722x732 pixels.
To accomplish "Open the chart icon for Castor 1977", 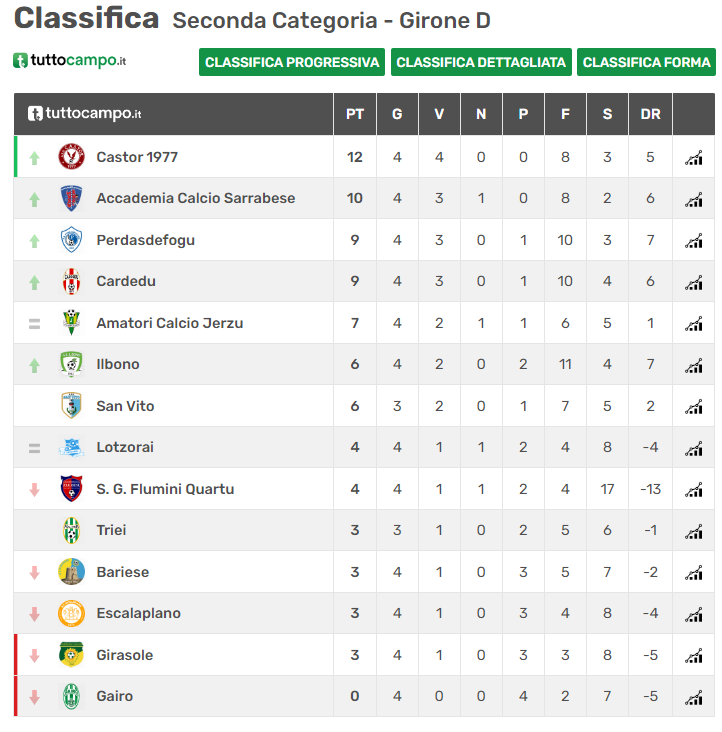I will pos(694,158).
